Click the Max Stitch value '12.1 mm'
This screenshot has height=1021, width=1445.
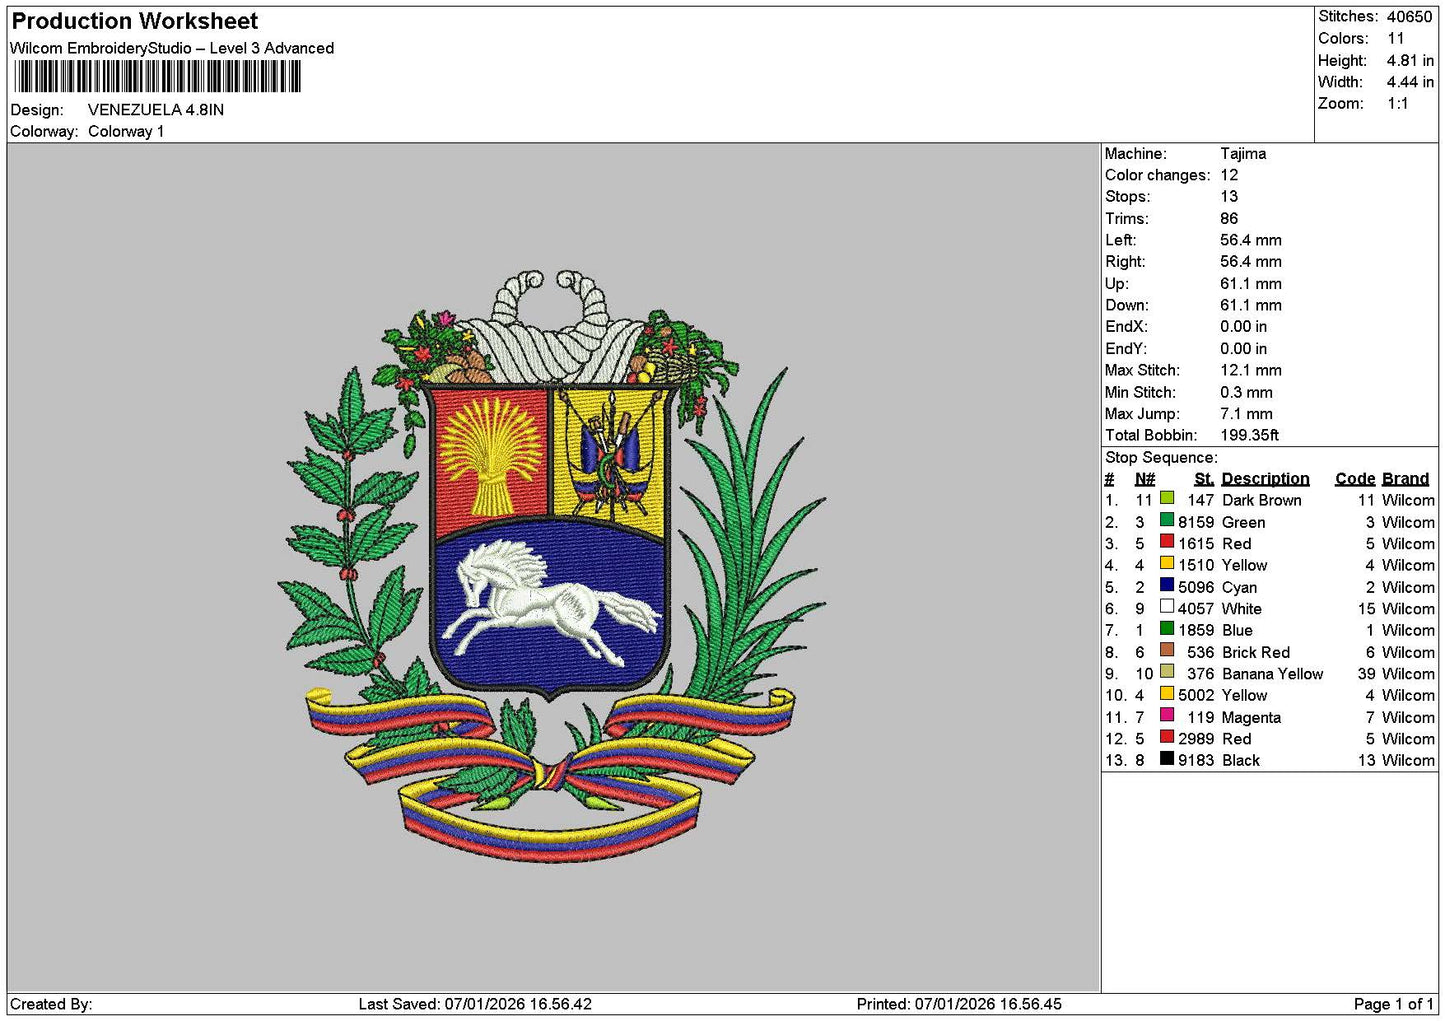click(1251, 370)
